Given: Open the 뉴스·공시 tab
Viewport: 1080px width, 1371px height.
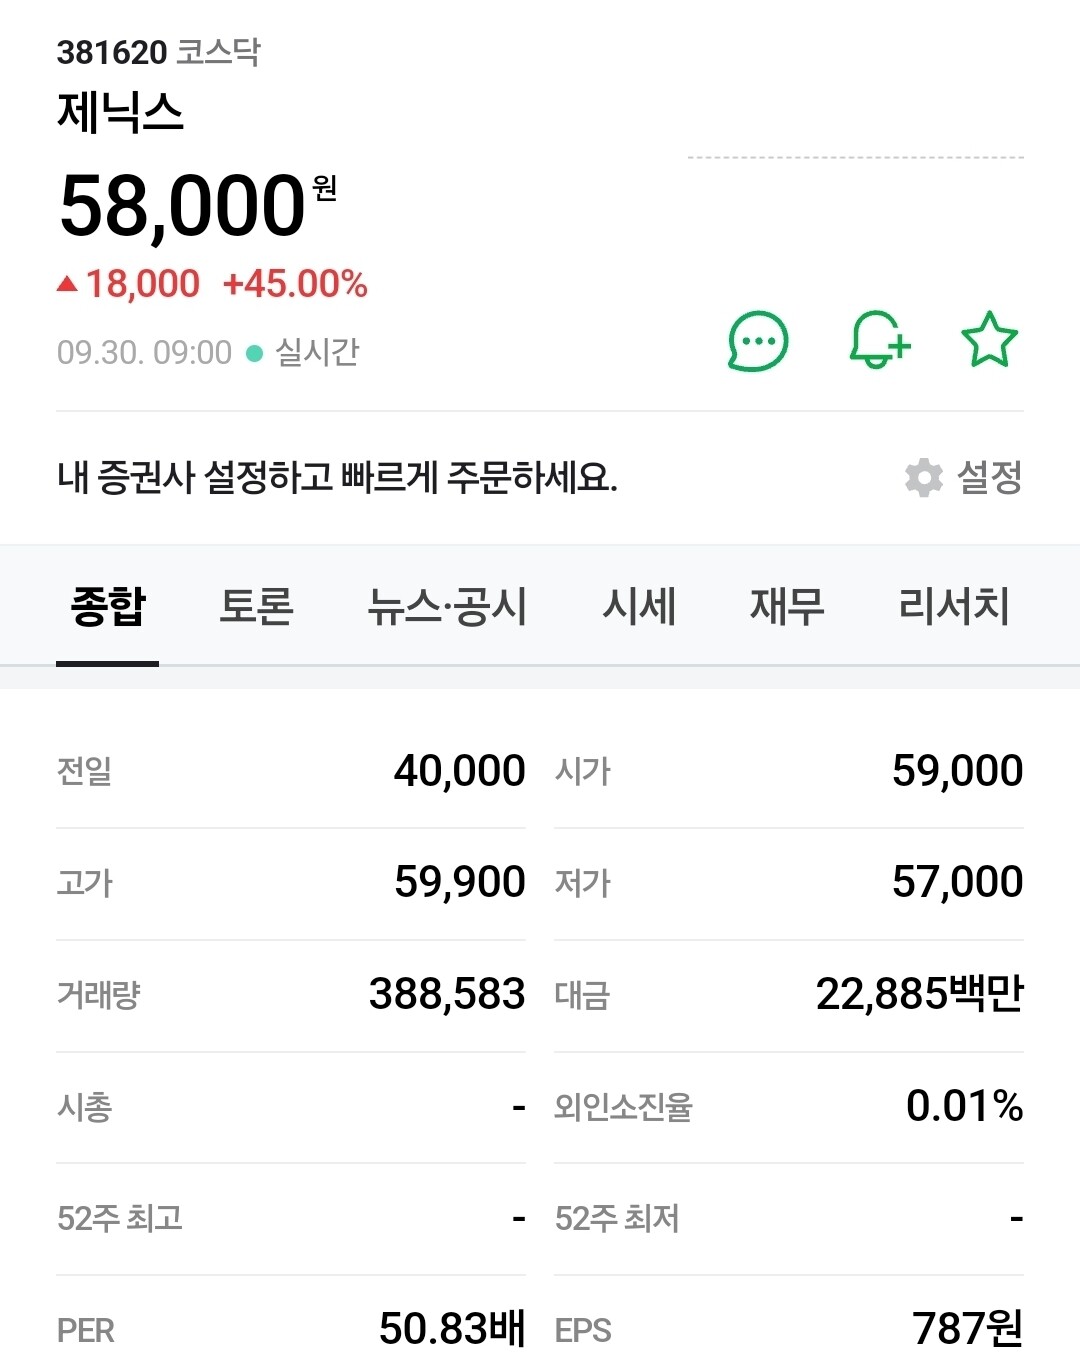Looking at the screenshot, I should click(447, 606).
